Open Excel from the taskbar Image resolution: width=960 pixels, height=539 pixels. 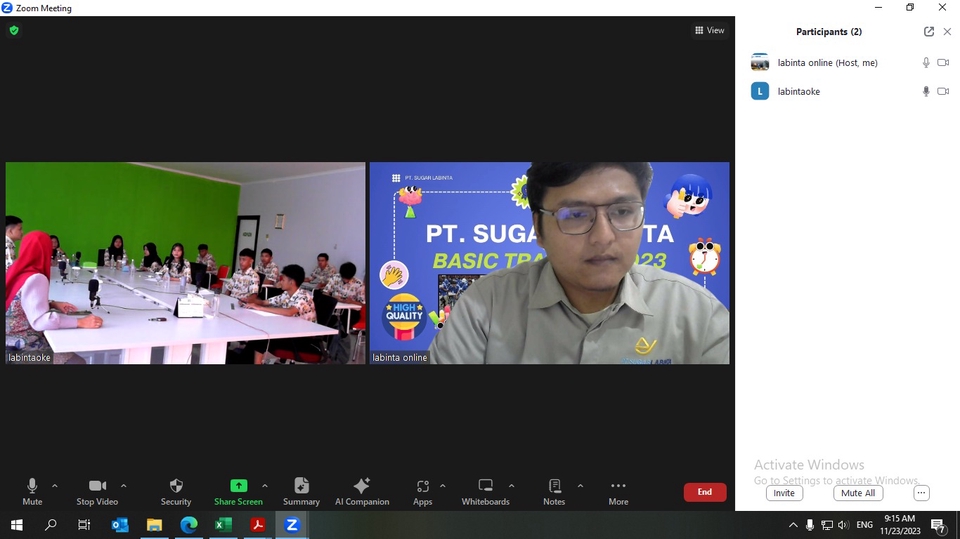tap(223, 525)
